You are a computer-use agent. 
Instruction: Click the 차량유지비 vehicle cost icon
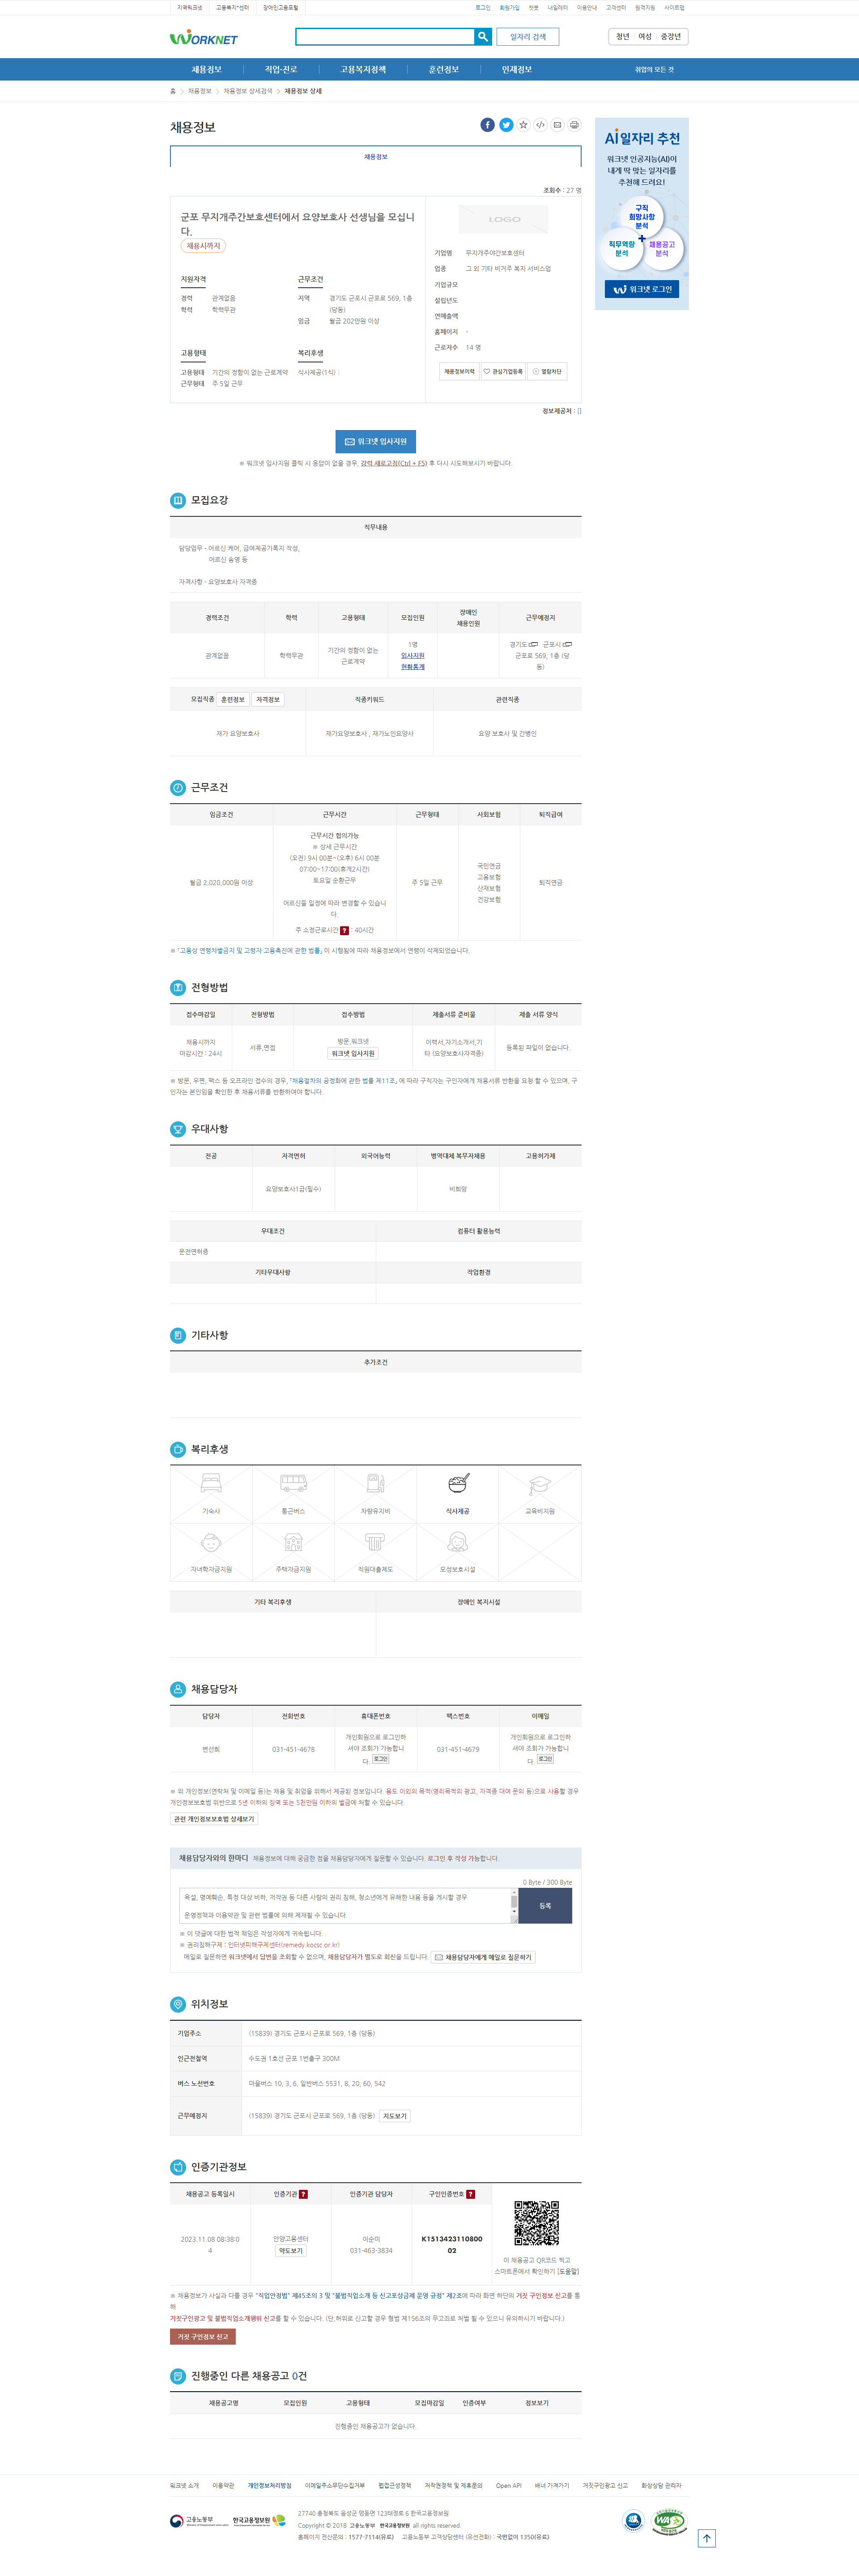[375, 1483]
